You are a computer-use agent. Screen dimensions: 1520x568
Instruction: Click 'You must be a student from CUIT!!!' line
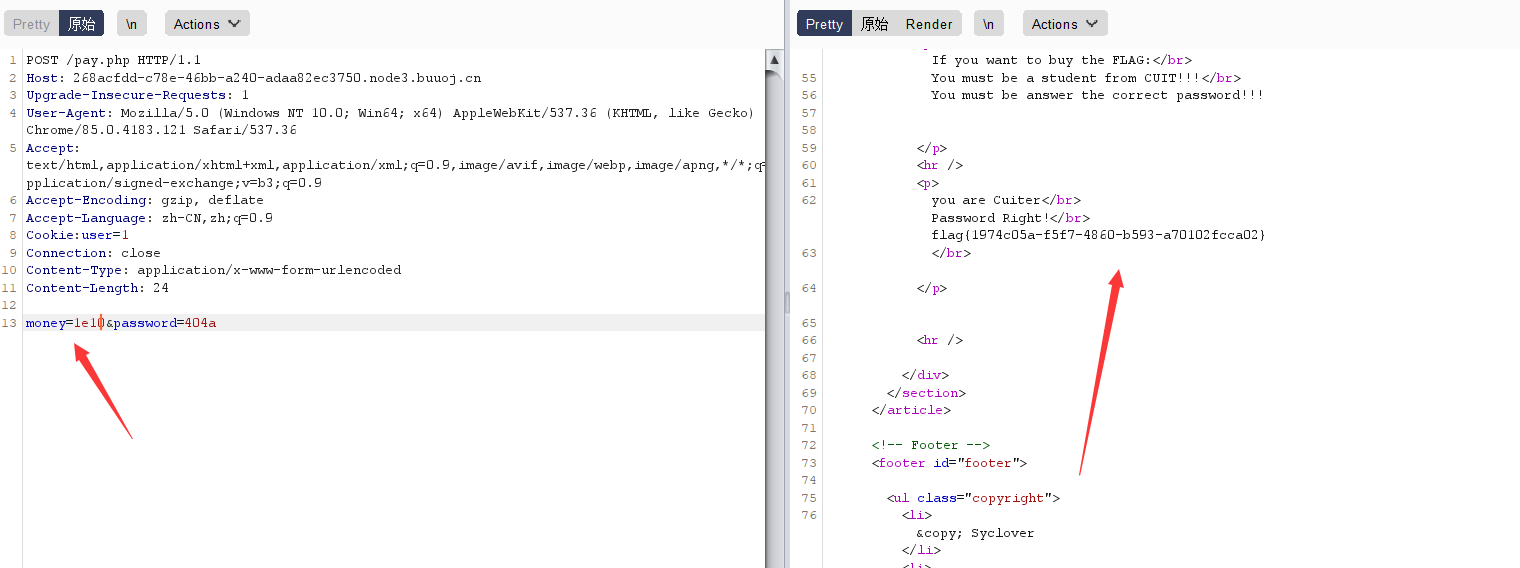[x=1086, y=78]
